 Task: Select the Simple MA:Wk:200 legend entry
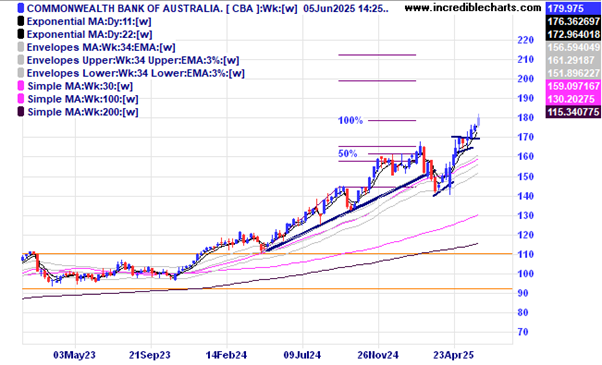coord(83,112)
